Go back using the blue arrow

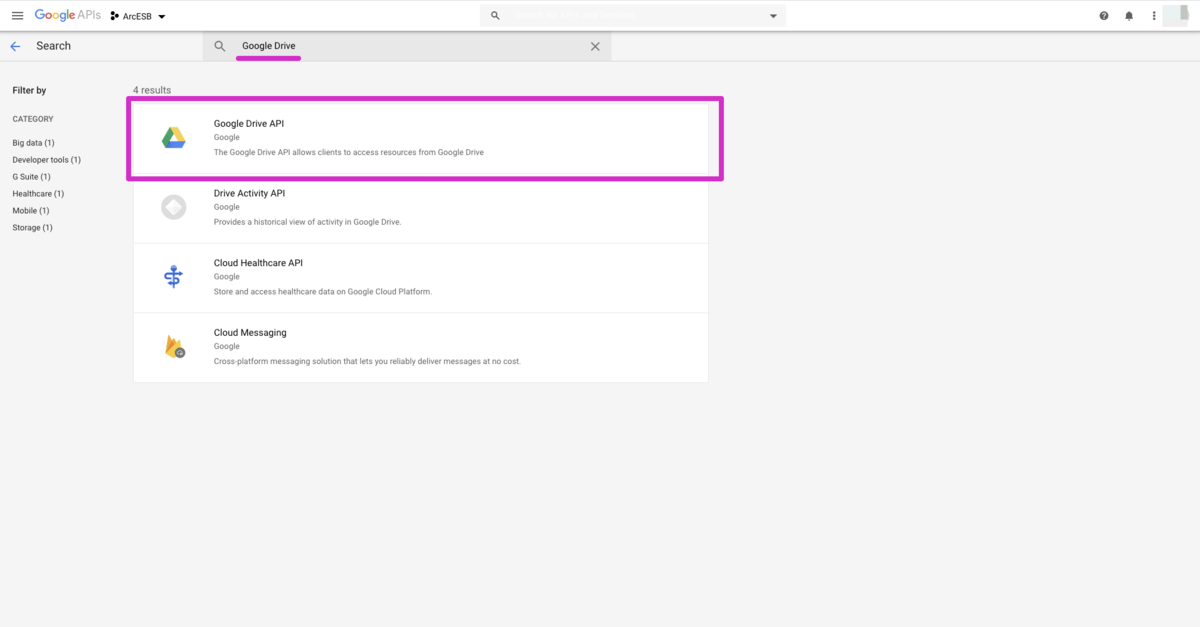pyautogui.click(x=15, y=46)
